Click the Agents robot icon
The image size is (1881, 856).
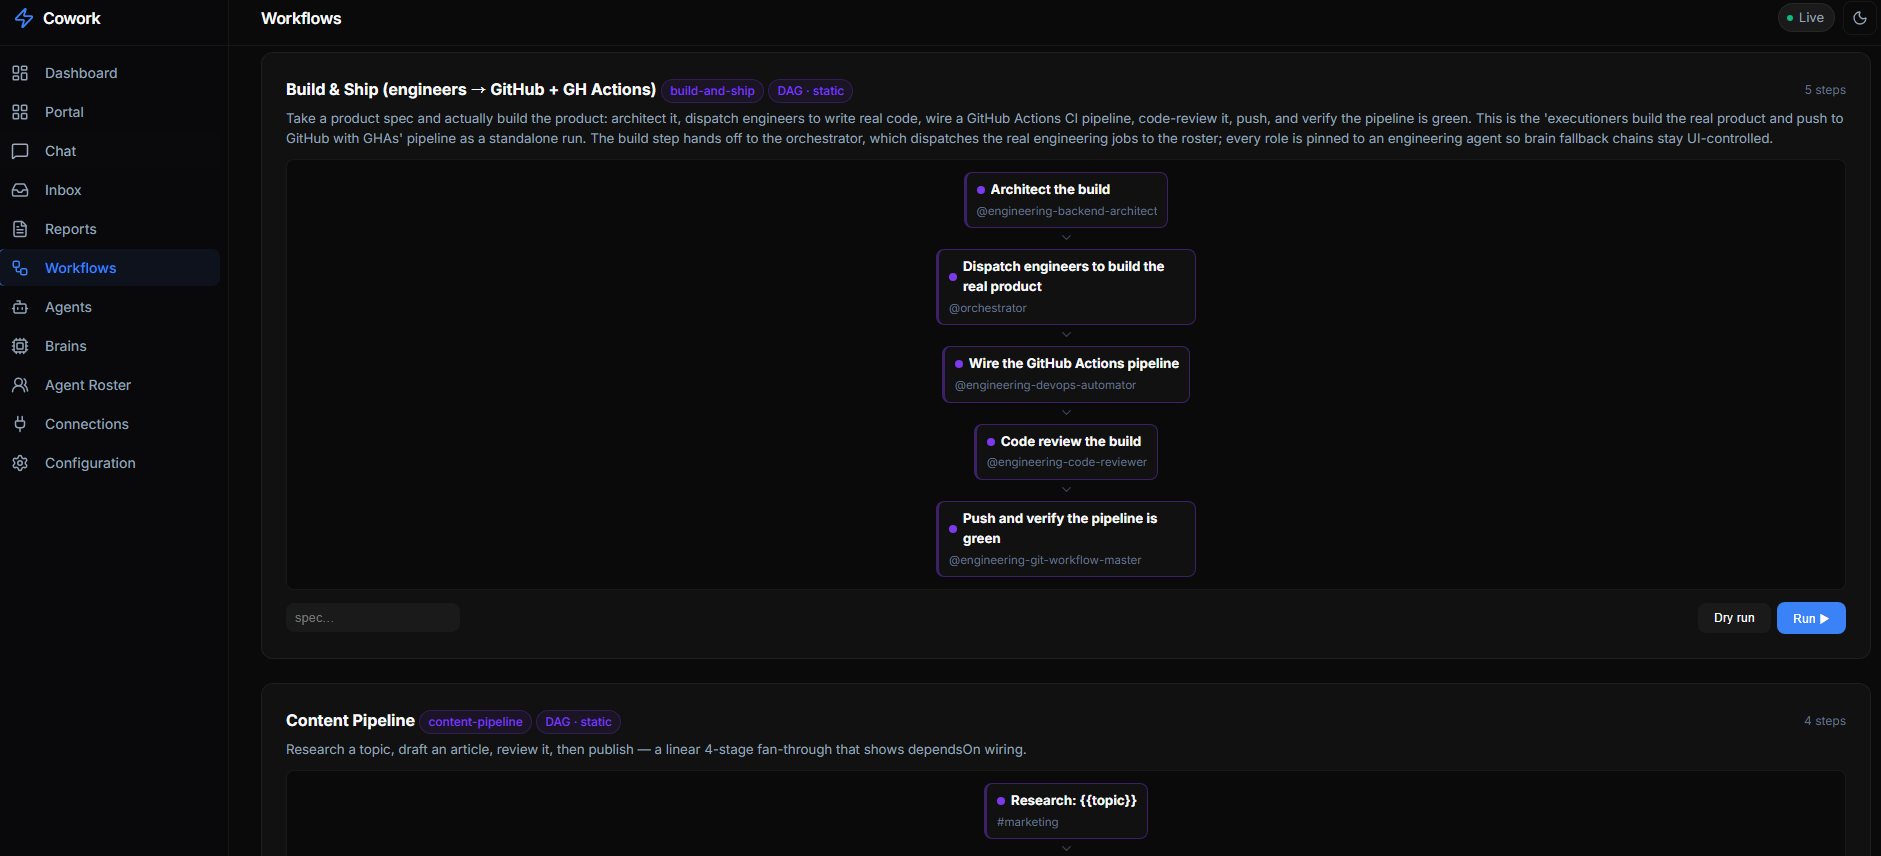point(20,307)
